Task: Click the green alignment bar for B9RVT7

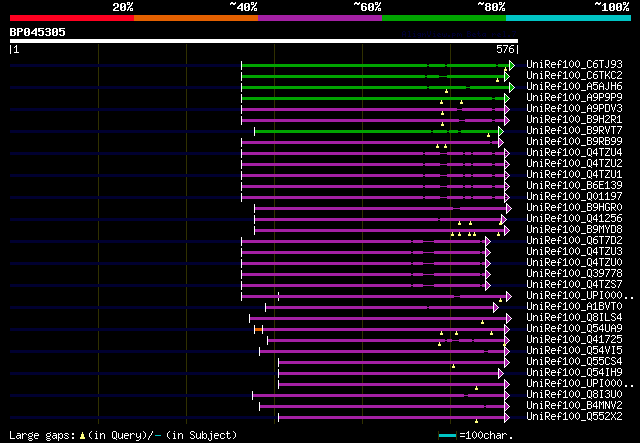Action: pos(377,131)
